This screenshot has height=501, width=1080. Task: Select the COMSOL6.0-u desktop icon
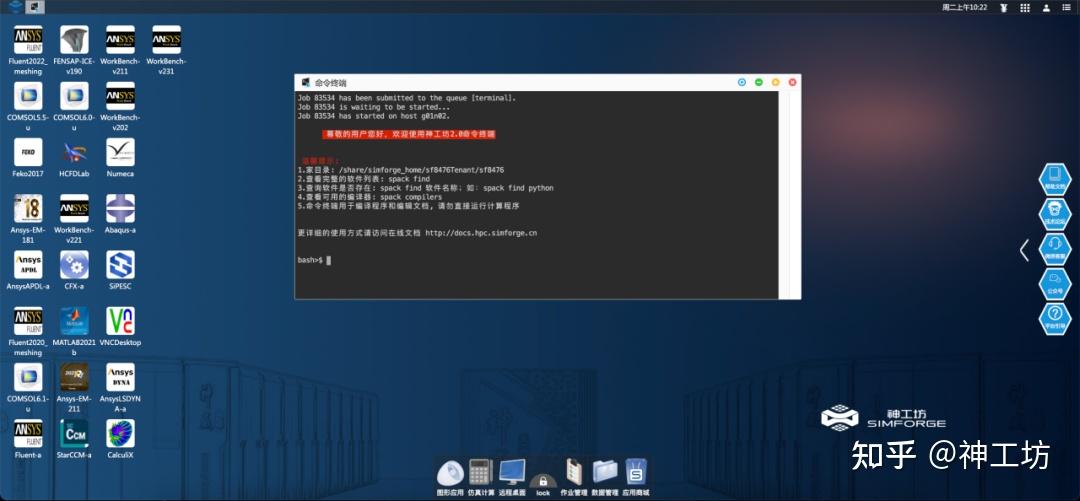(74, 96)
